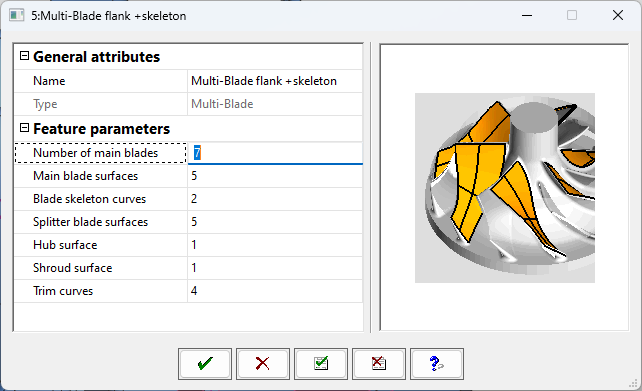Click the Type attribute label

(45, 104)
